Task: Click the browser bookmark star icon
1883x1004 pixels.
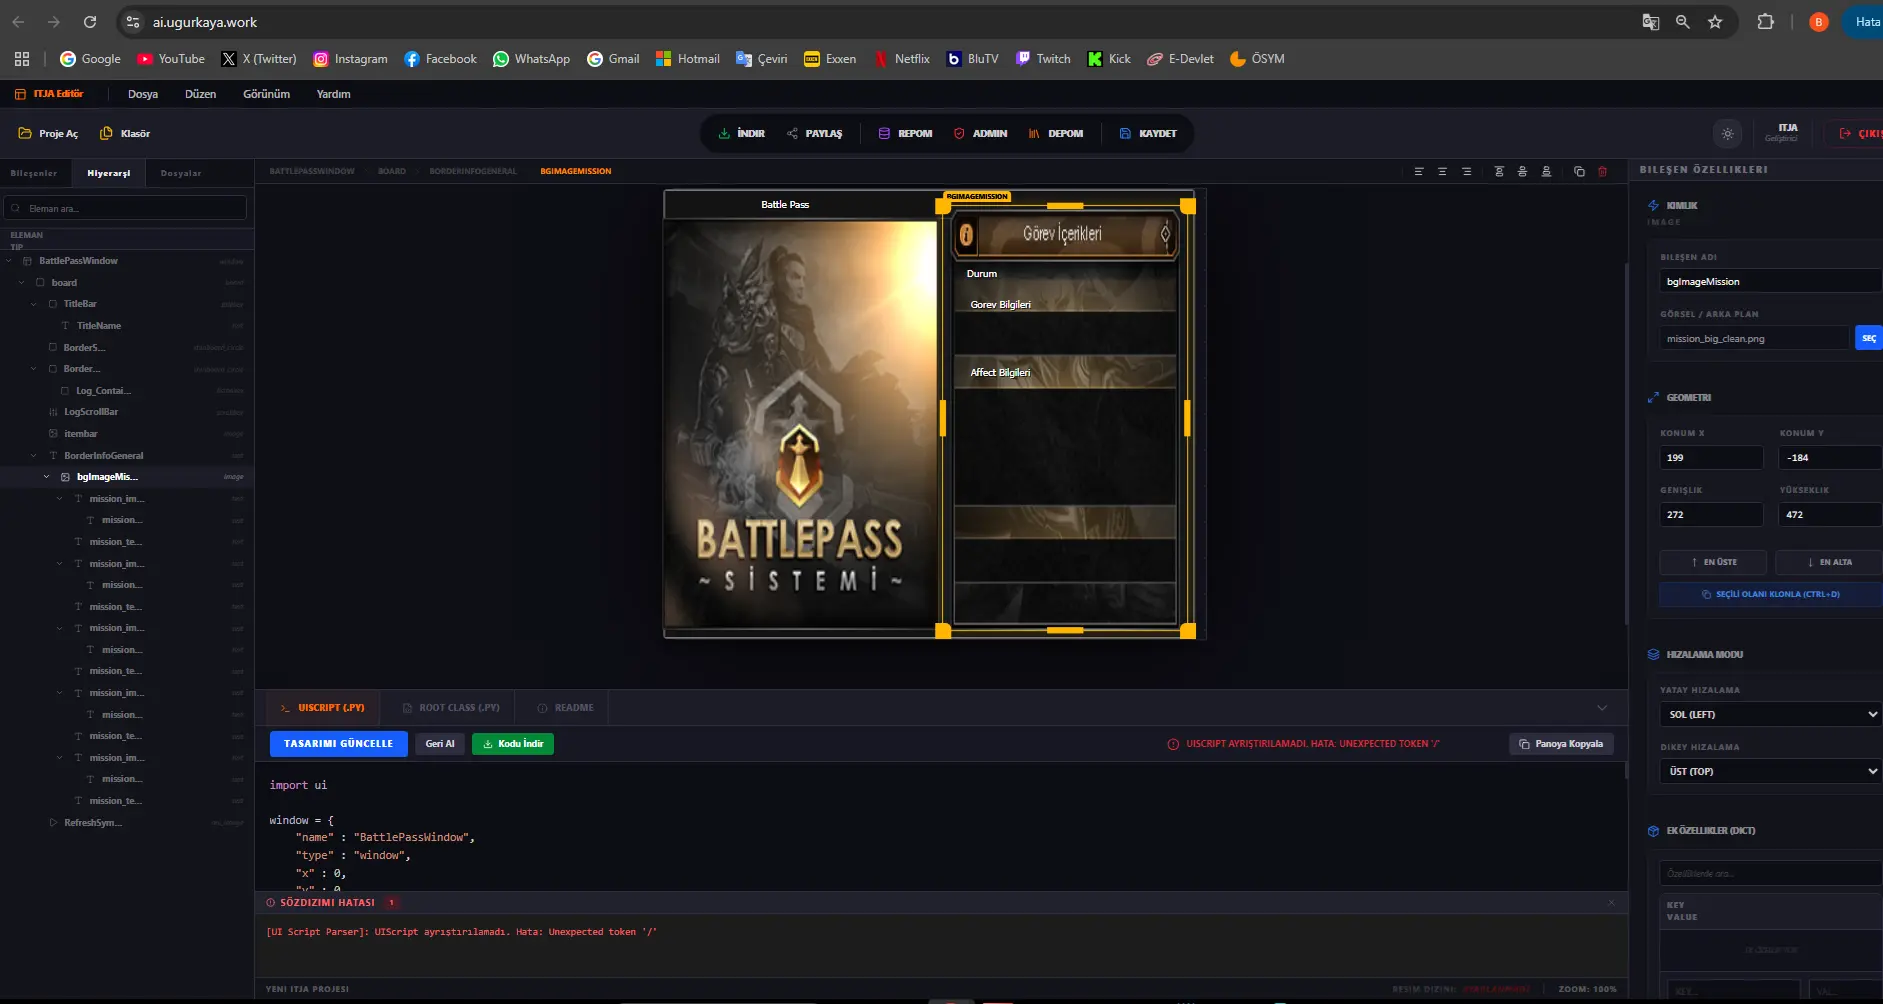Action: click(x=1715, y=22)
